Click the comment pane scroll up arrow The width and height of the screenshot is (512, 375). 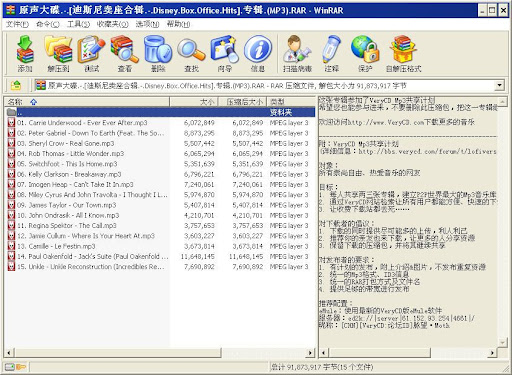point(502,101)
